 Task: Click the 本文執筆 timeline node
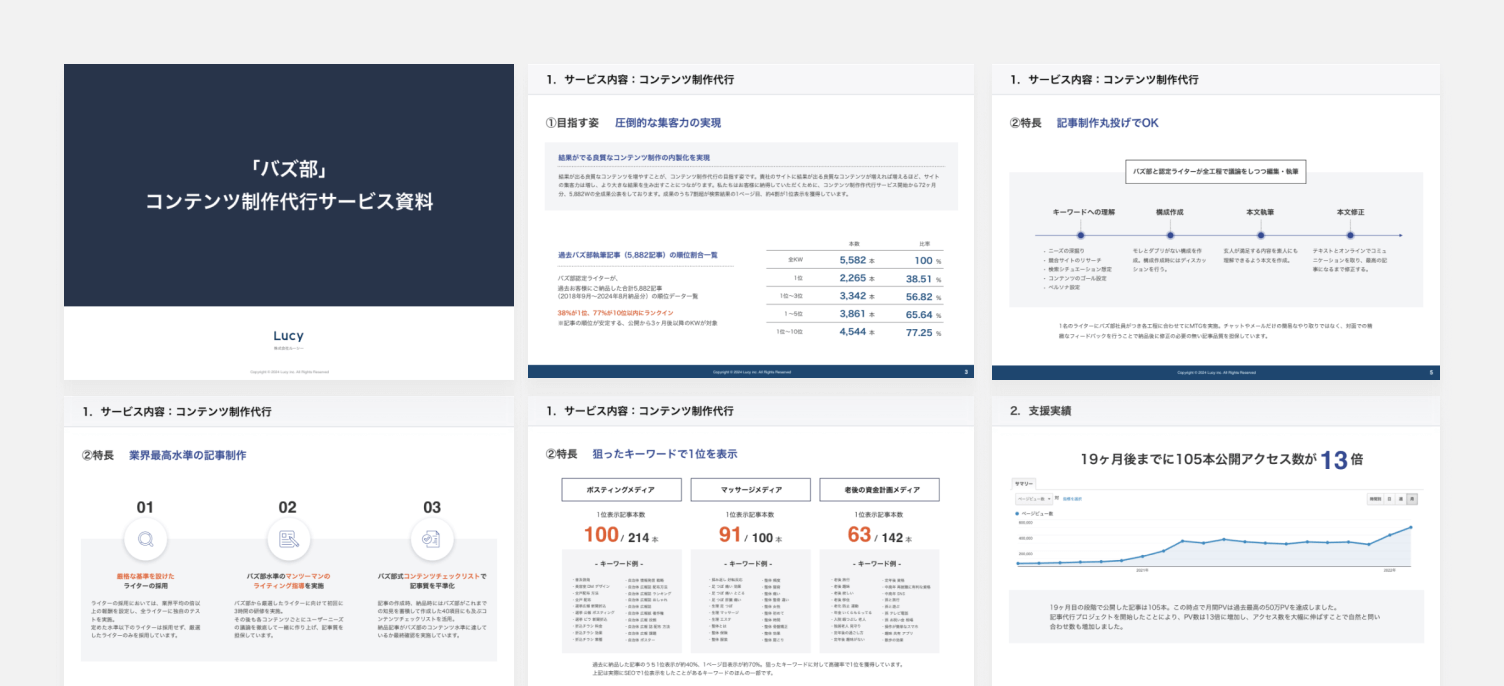coord(1261,235)
